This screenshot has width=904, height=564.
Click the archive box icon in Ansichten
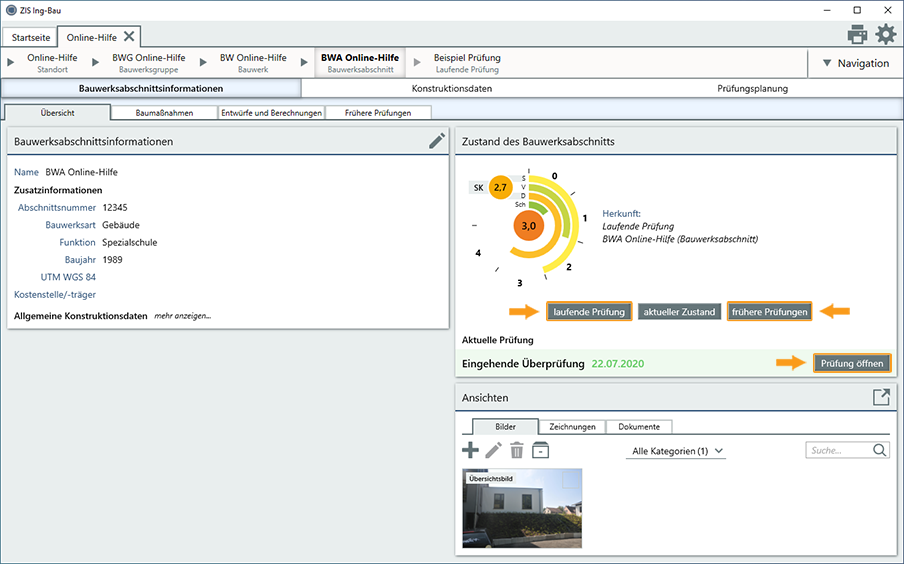[540, 451]
